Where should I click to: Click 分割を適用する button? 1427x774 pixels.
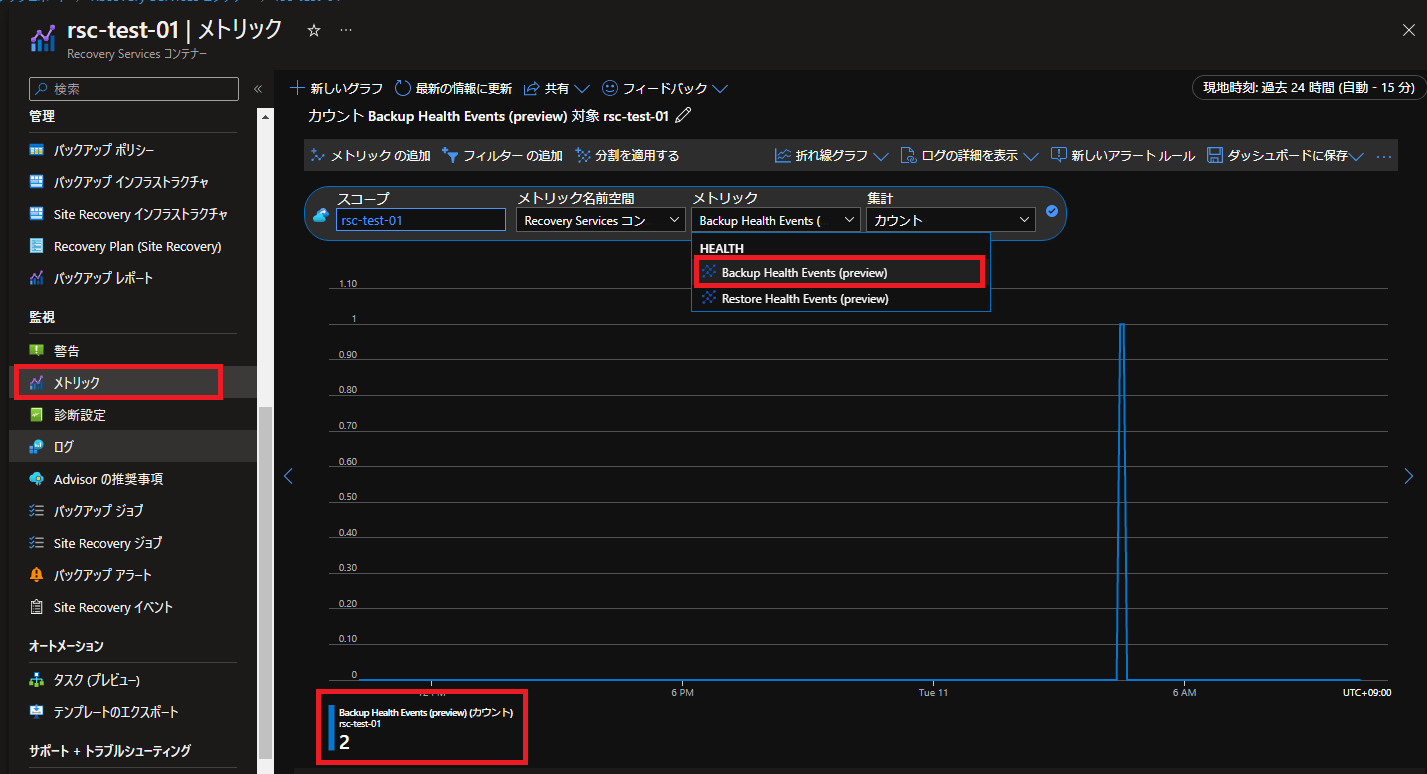[628, 156]
